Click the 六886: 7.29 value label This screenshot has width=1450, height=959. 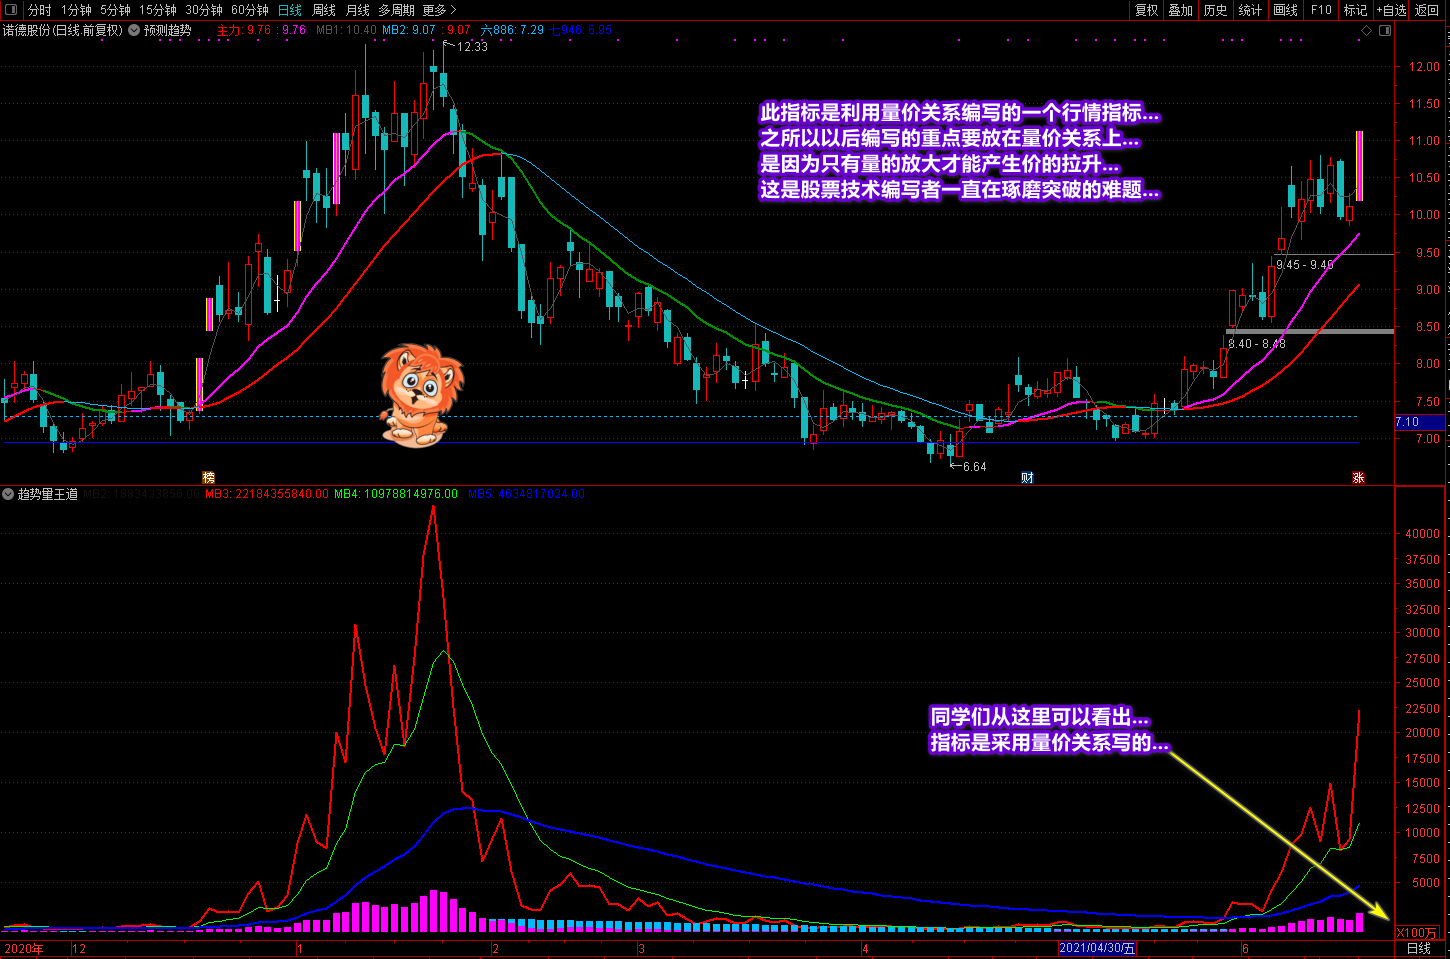pos(512,30)
